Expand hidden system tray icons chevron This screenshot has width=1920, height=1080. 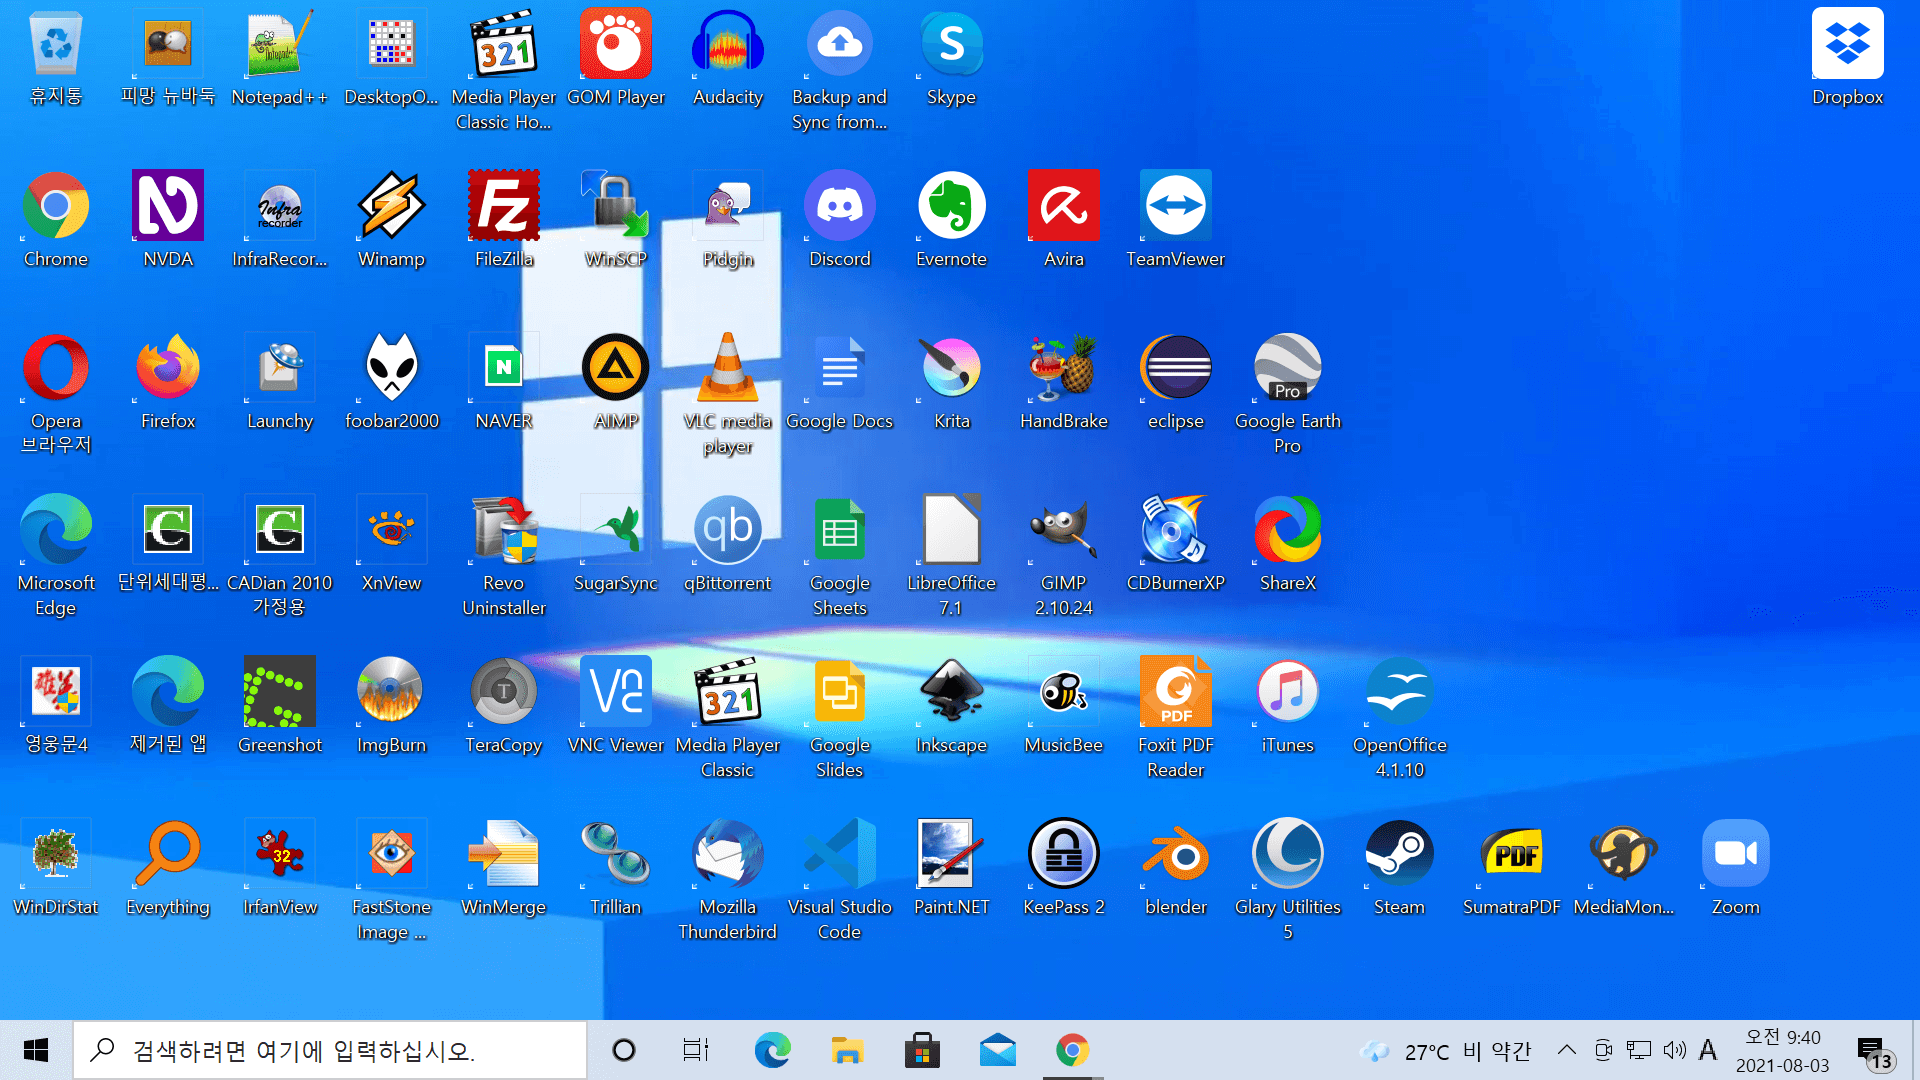tap(1567, 1050)
